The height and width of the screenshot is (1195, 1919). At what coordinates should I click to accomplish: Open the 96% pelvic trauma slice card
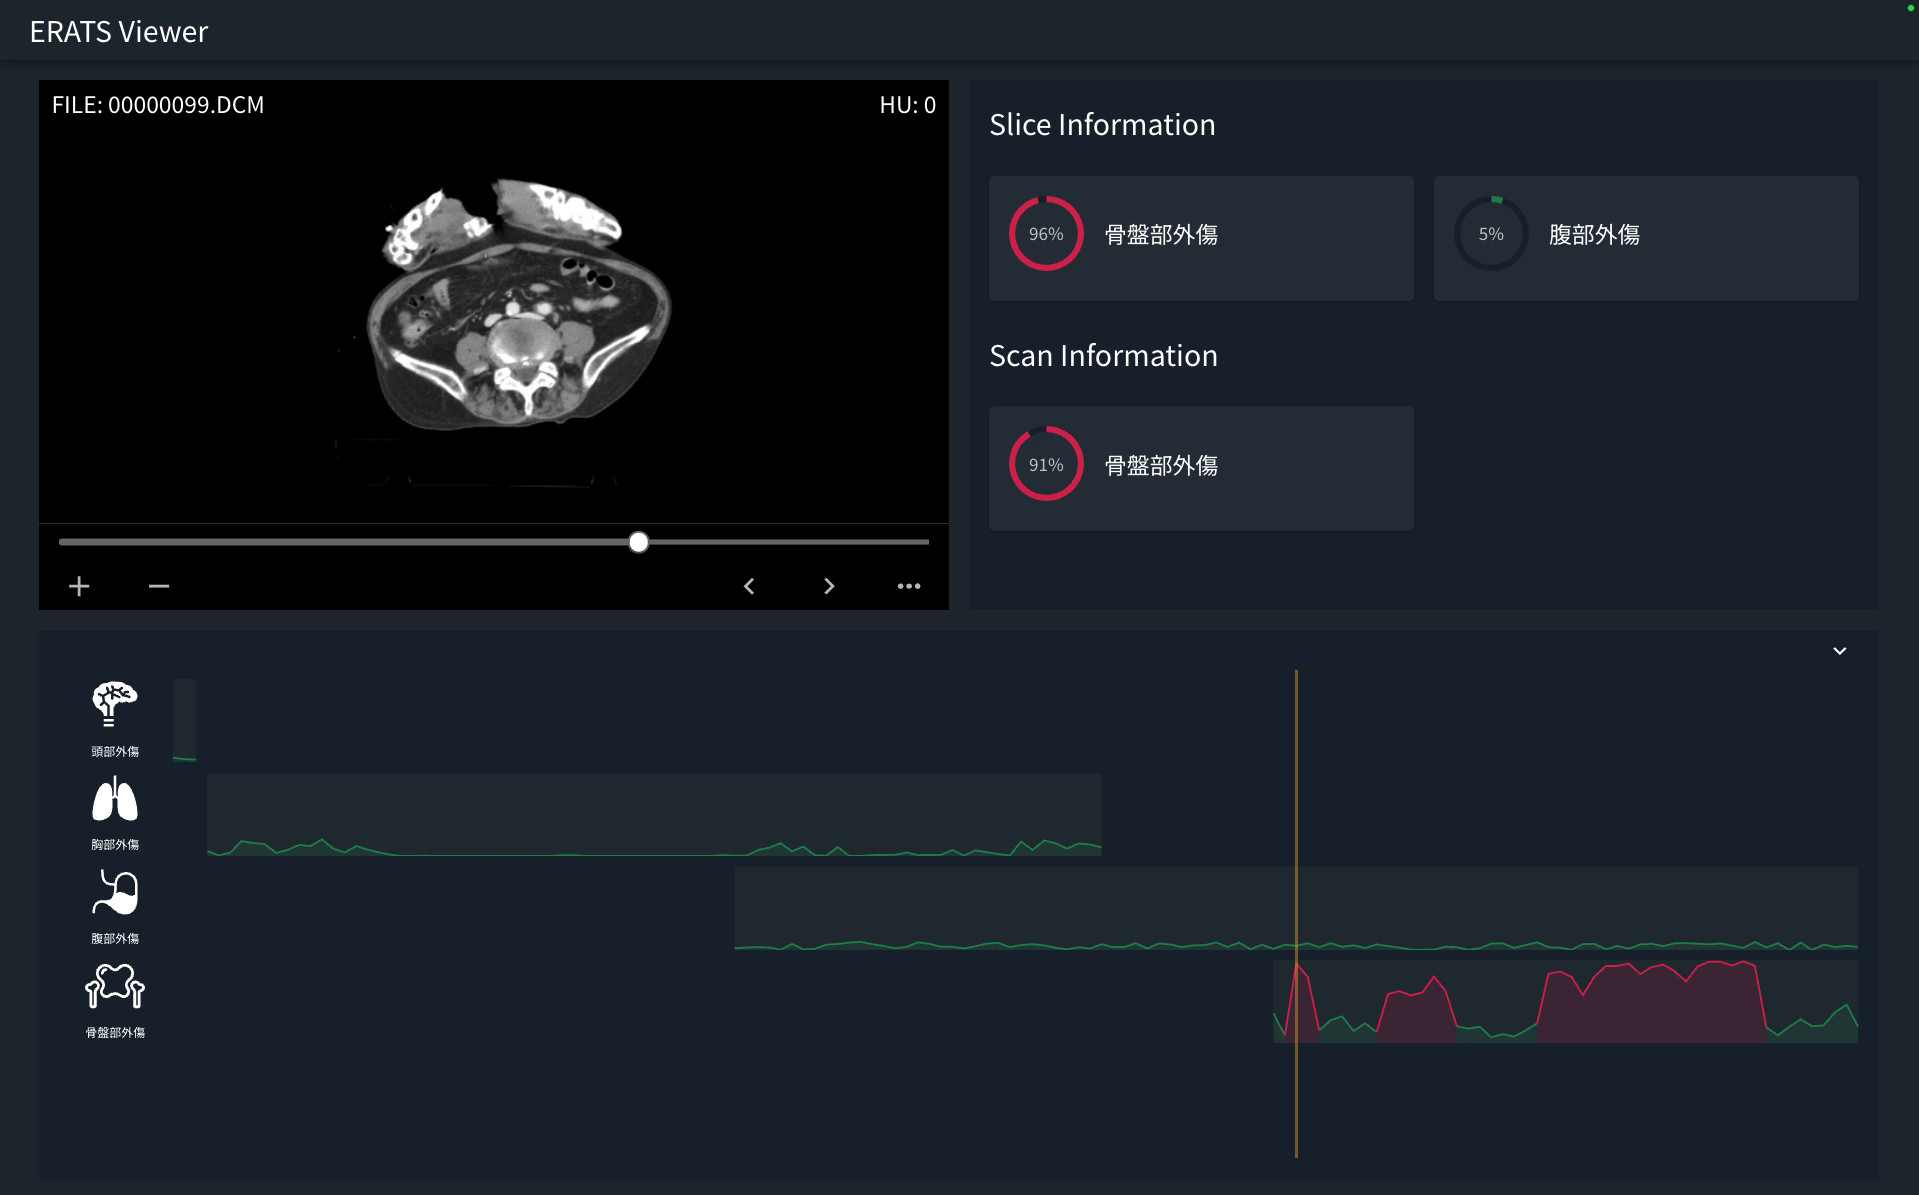tap(1200, 238)
